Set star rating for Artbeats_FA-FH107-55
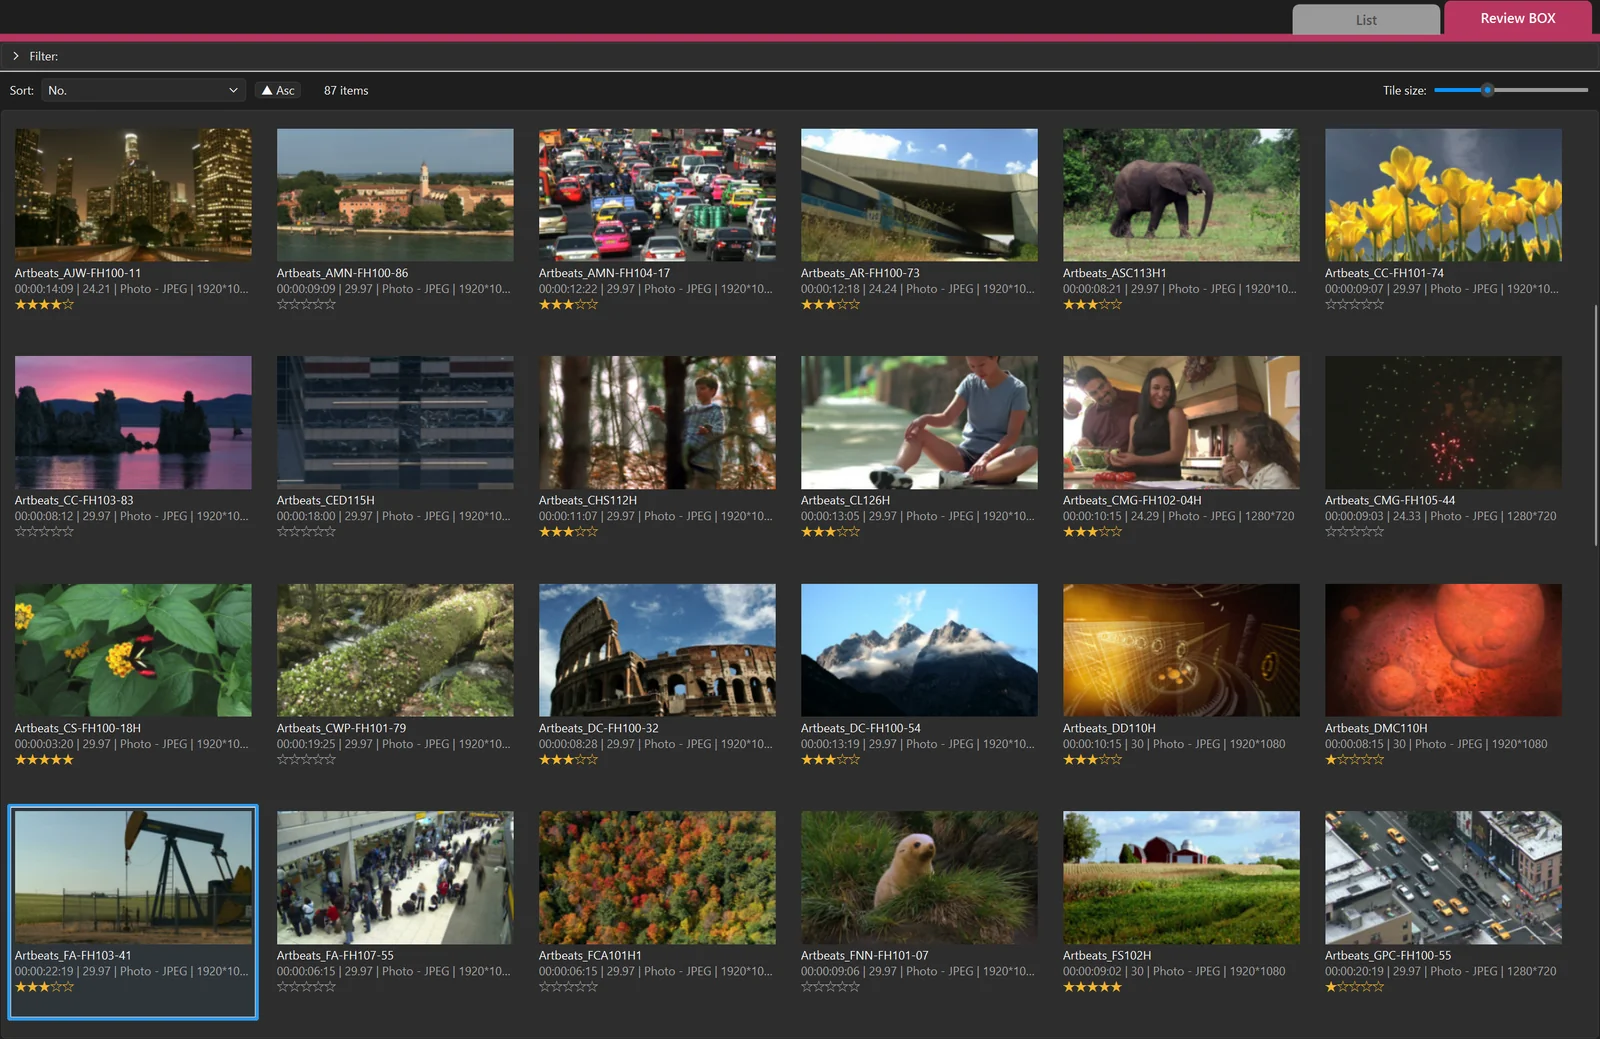This screenshot has width=1600, height=1039. pos(306,987)
